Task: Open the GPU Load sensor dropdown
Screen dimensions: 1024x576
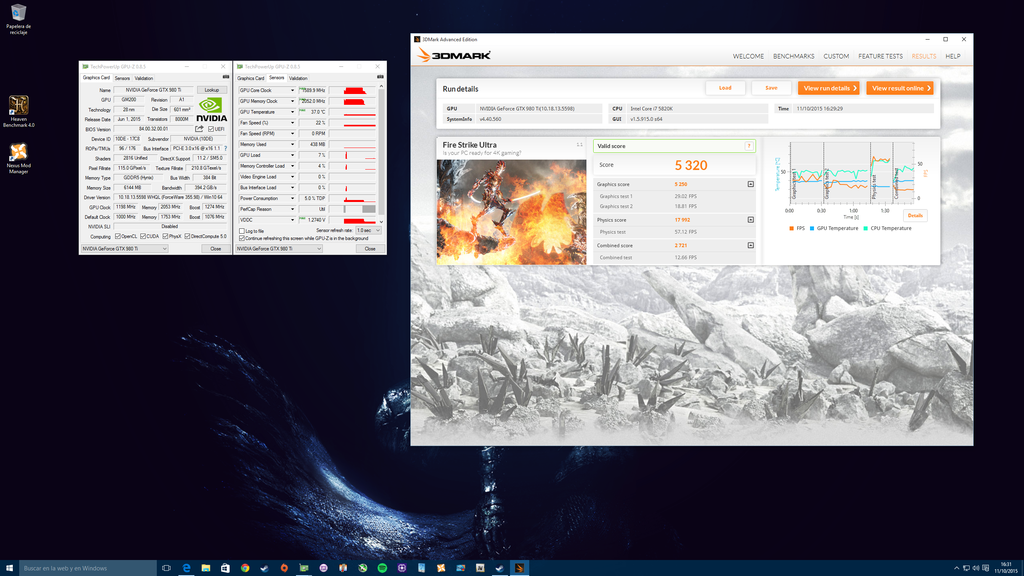Action: pos(292,155)
